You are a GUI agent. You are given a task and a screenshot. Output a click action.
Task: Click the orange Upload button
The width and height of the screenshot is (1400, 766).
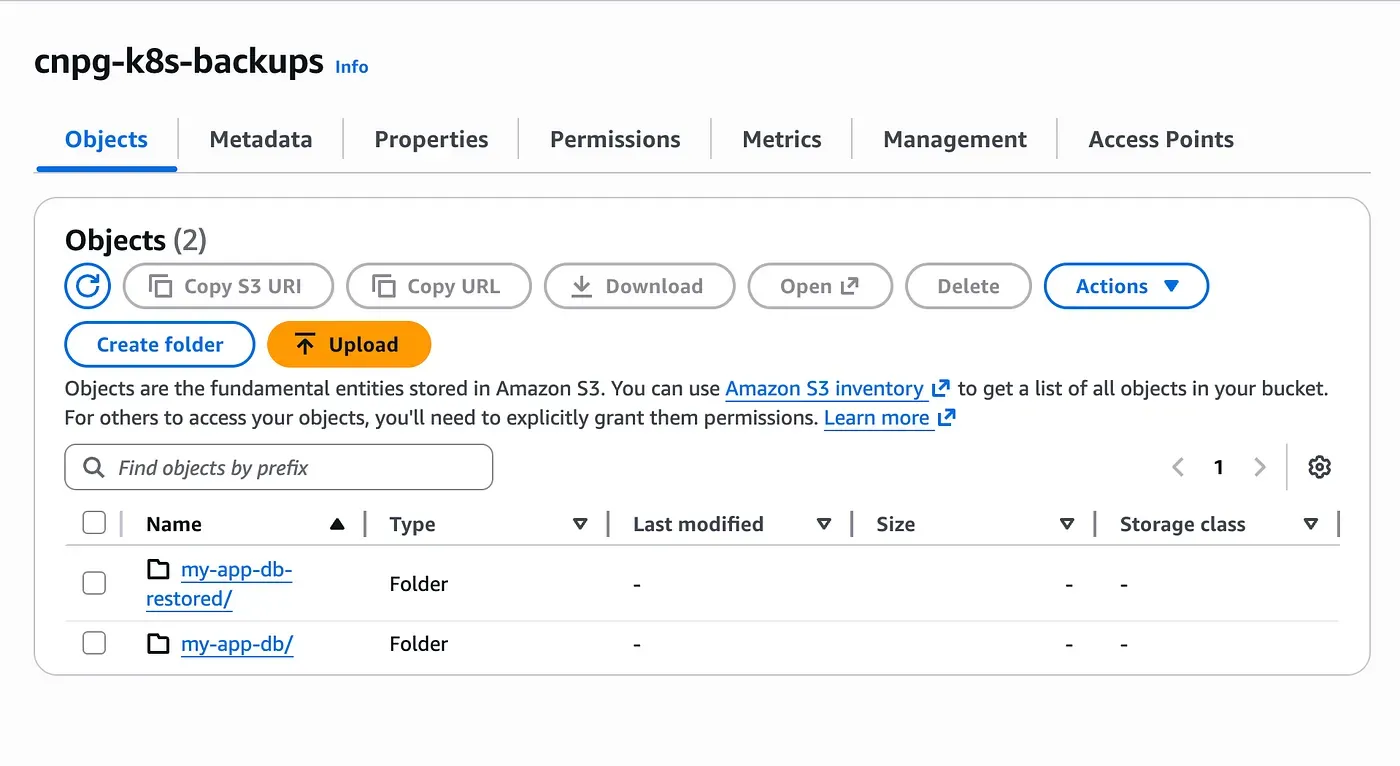click(x=349, y=345)
